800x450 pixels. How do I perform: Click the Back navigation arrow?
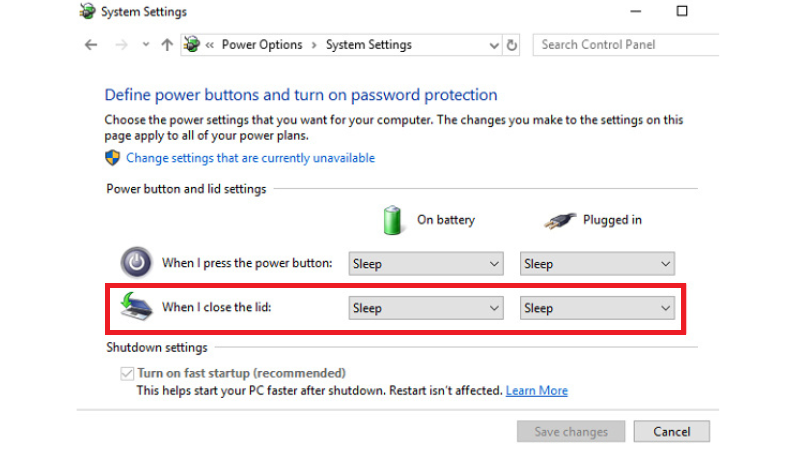point(91,45)
